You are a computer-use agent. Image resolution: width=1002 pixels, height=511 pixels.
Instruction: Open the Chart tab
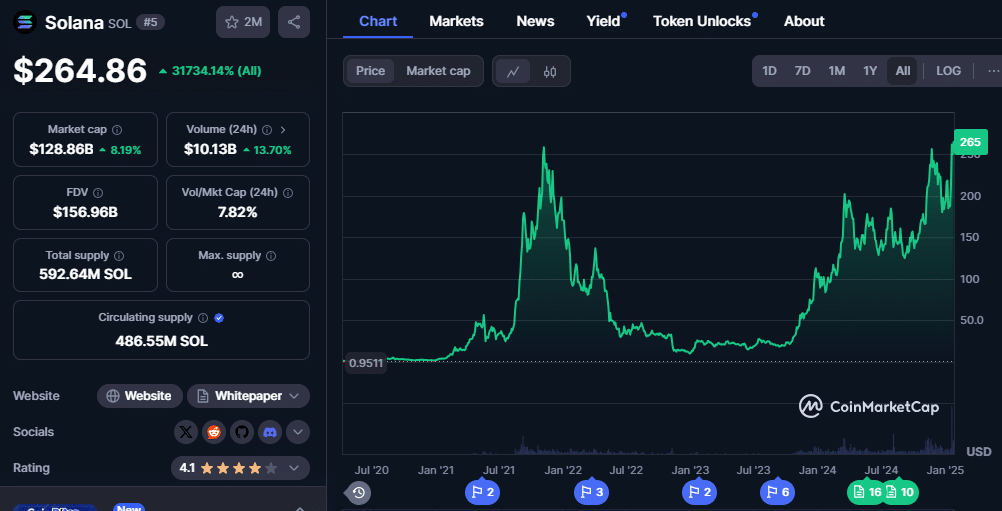[378, 21]
